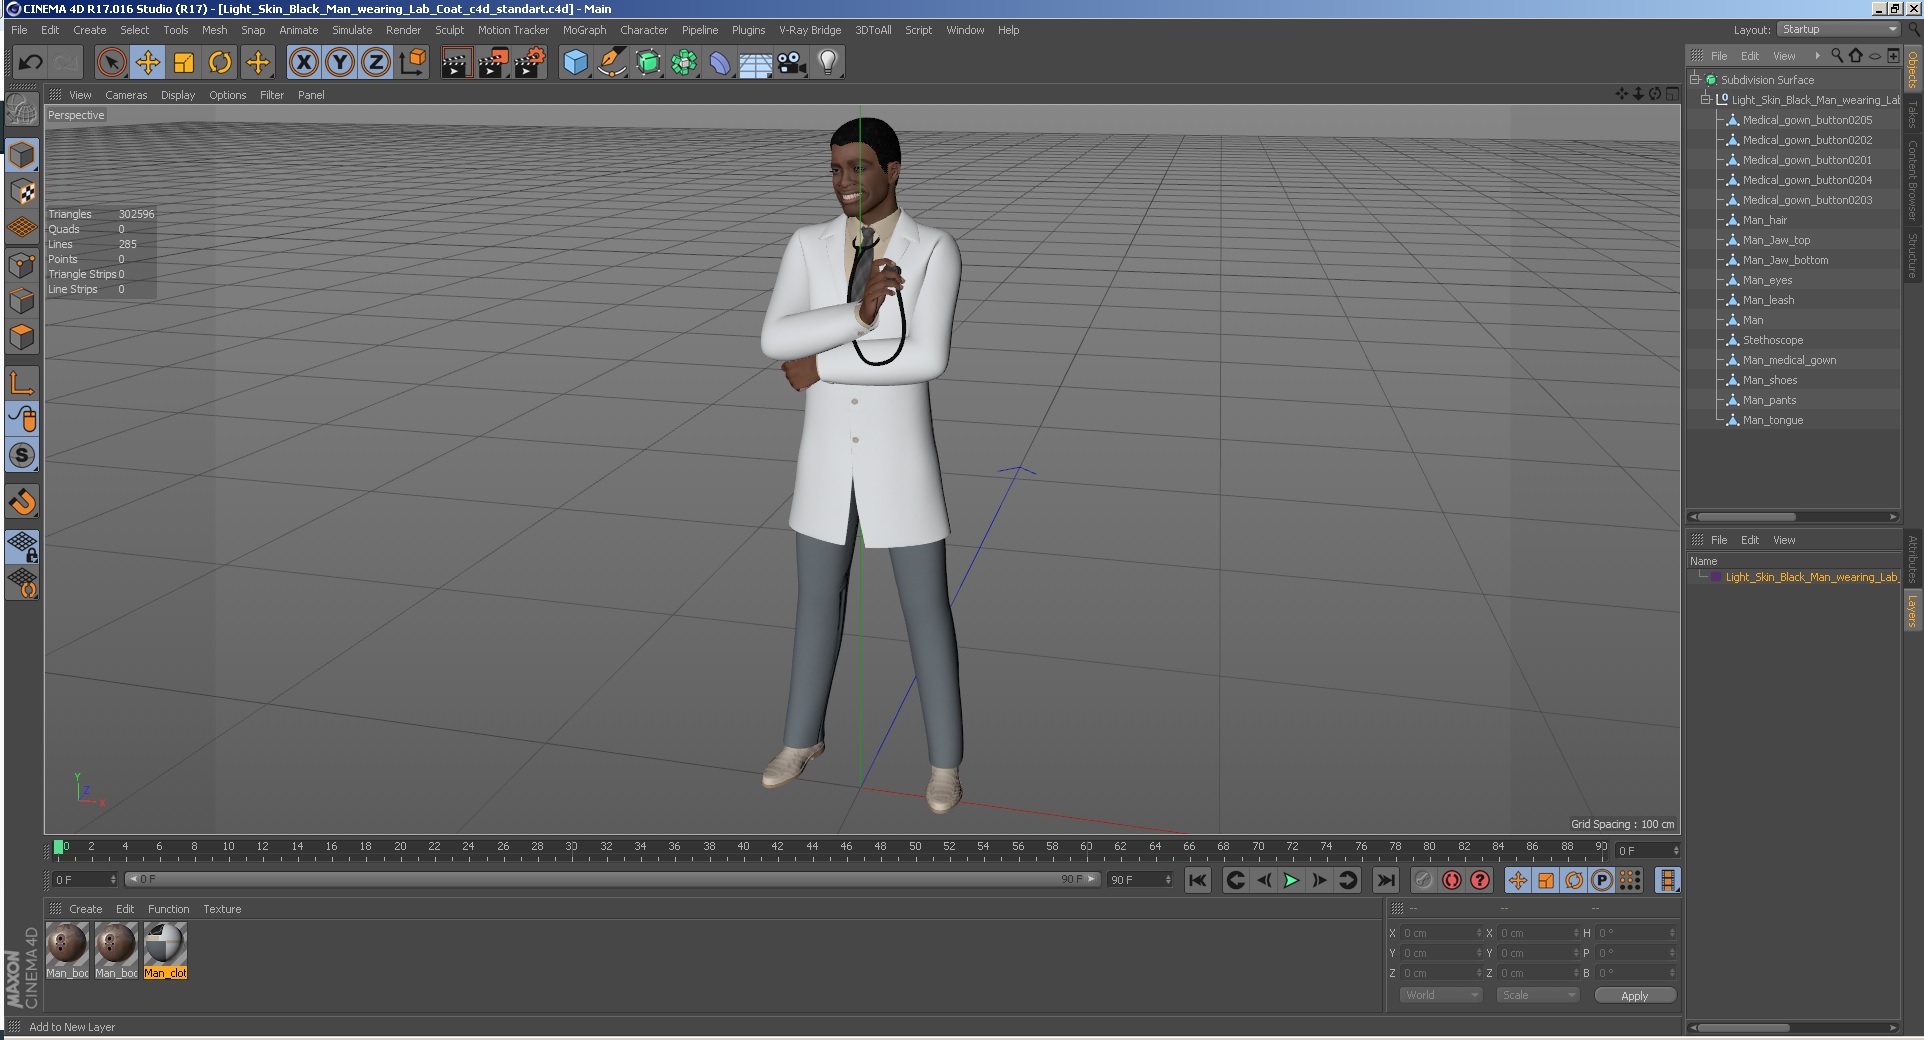Select the Man_medical_gown object
Screen dimensions: 1924x1040
click(x=1789, y=360)
